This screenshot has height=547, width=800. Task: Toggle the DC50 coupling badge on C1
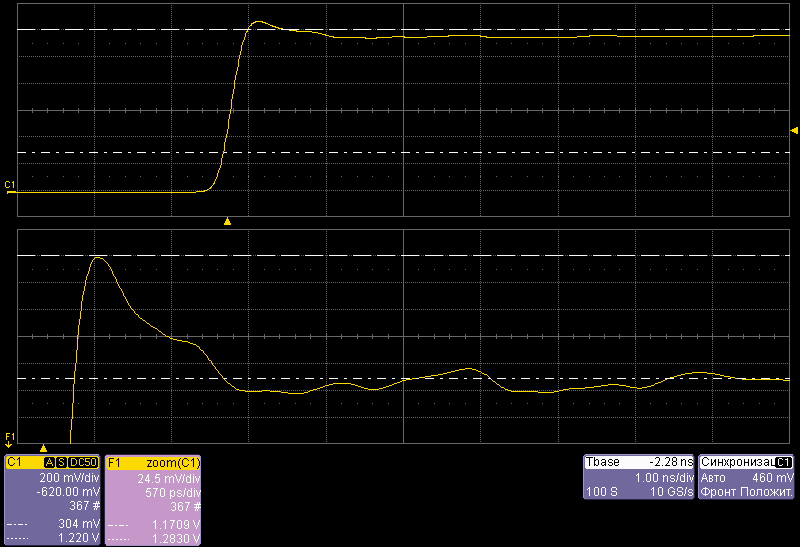pos(83,463)
